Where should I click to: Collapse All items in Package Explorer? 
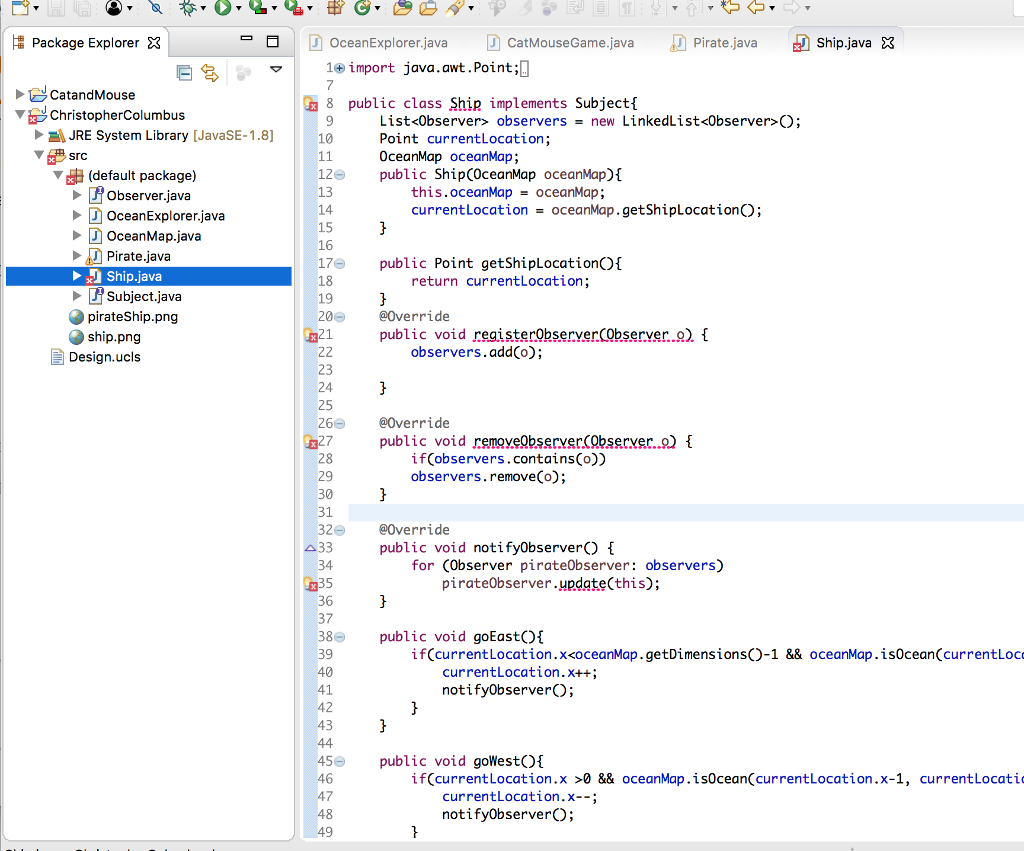[182, 71]
